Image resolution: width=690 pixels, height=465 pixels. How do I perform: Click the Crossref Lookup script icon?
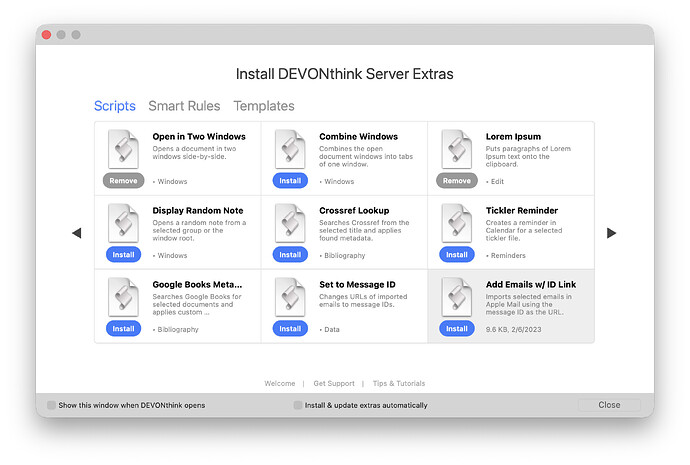[x=290, y=223]
